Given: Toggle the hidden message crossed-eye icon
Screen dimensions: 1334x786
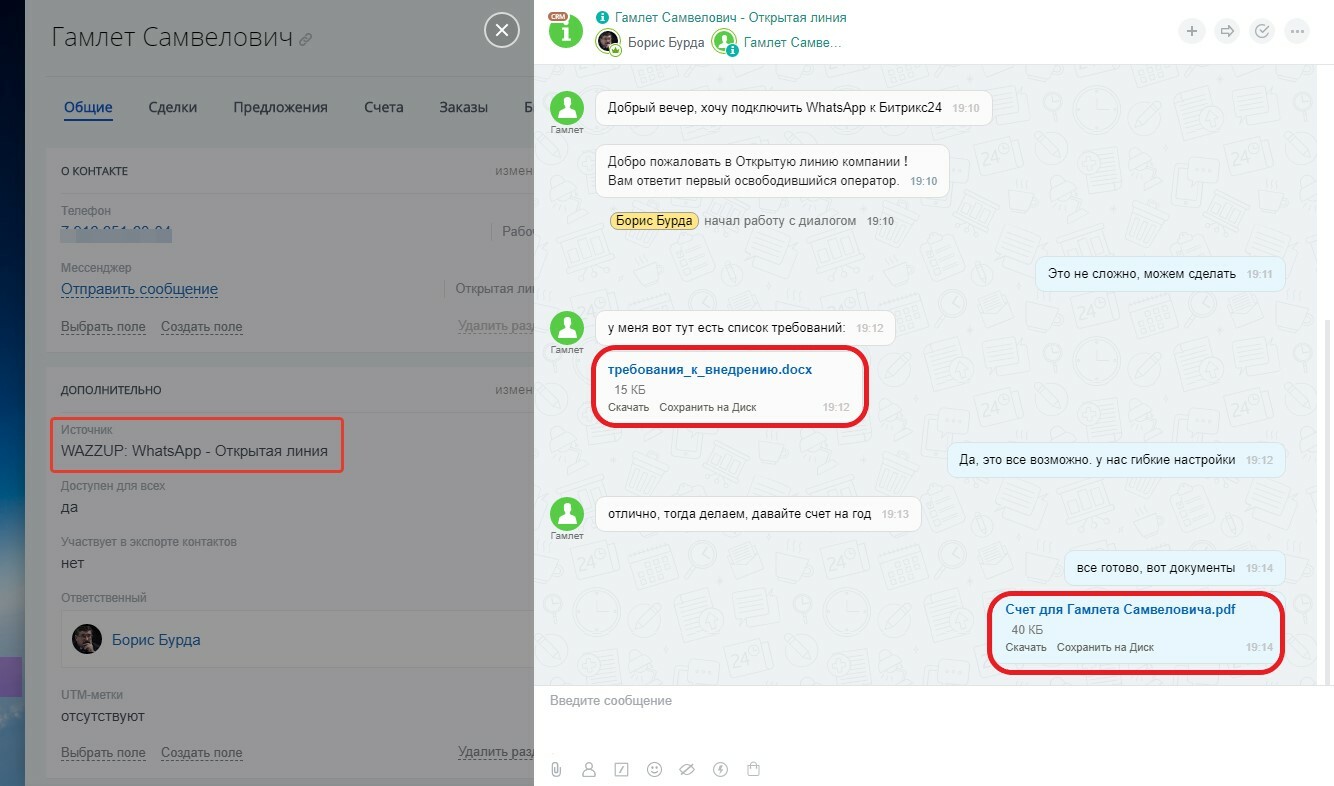Looking at the screenshot, I should coord(686,769).
